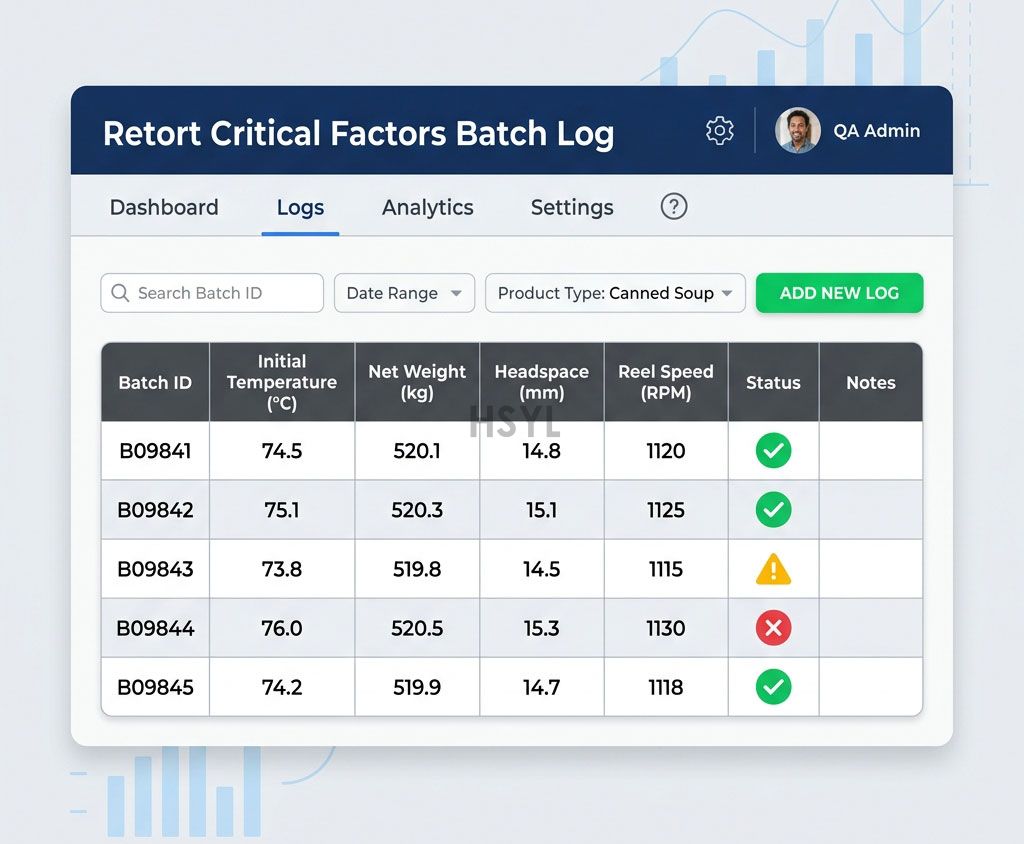Viewport: 1024px width, 844px height.
Task: Click the red failed status for B09844
Action: point(773,628)
